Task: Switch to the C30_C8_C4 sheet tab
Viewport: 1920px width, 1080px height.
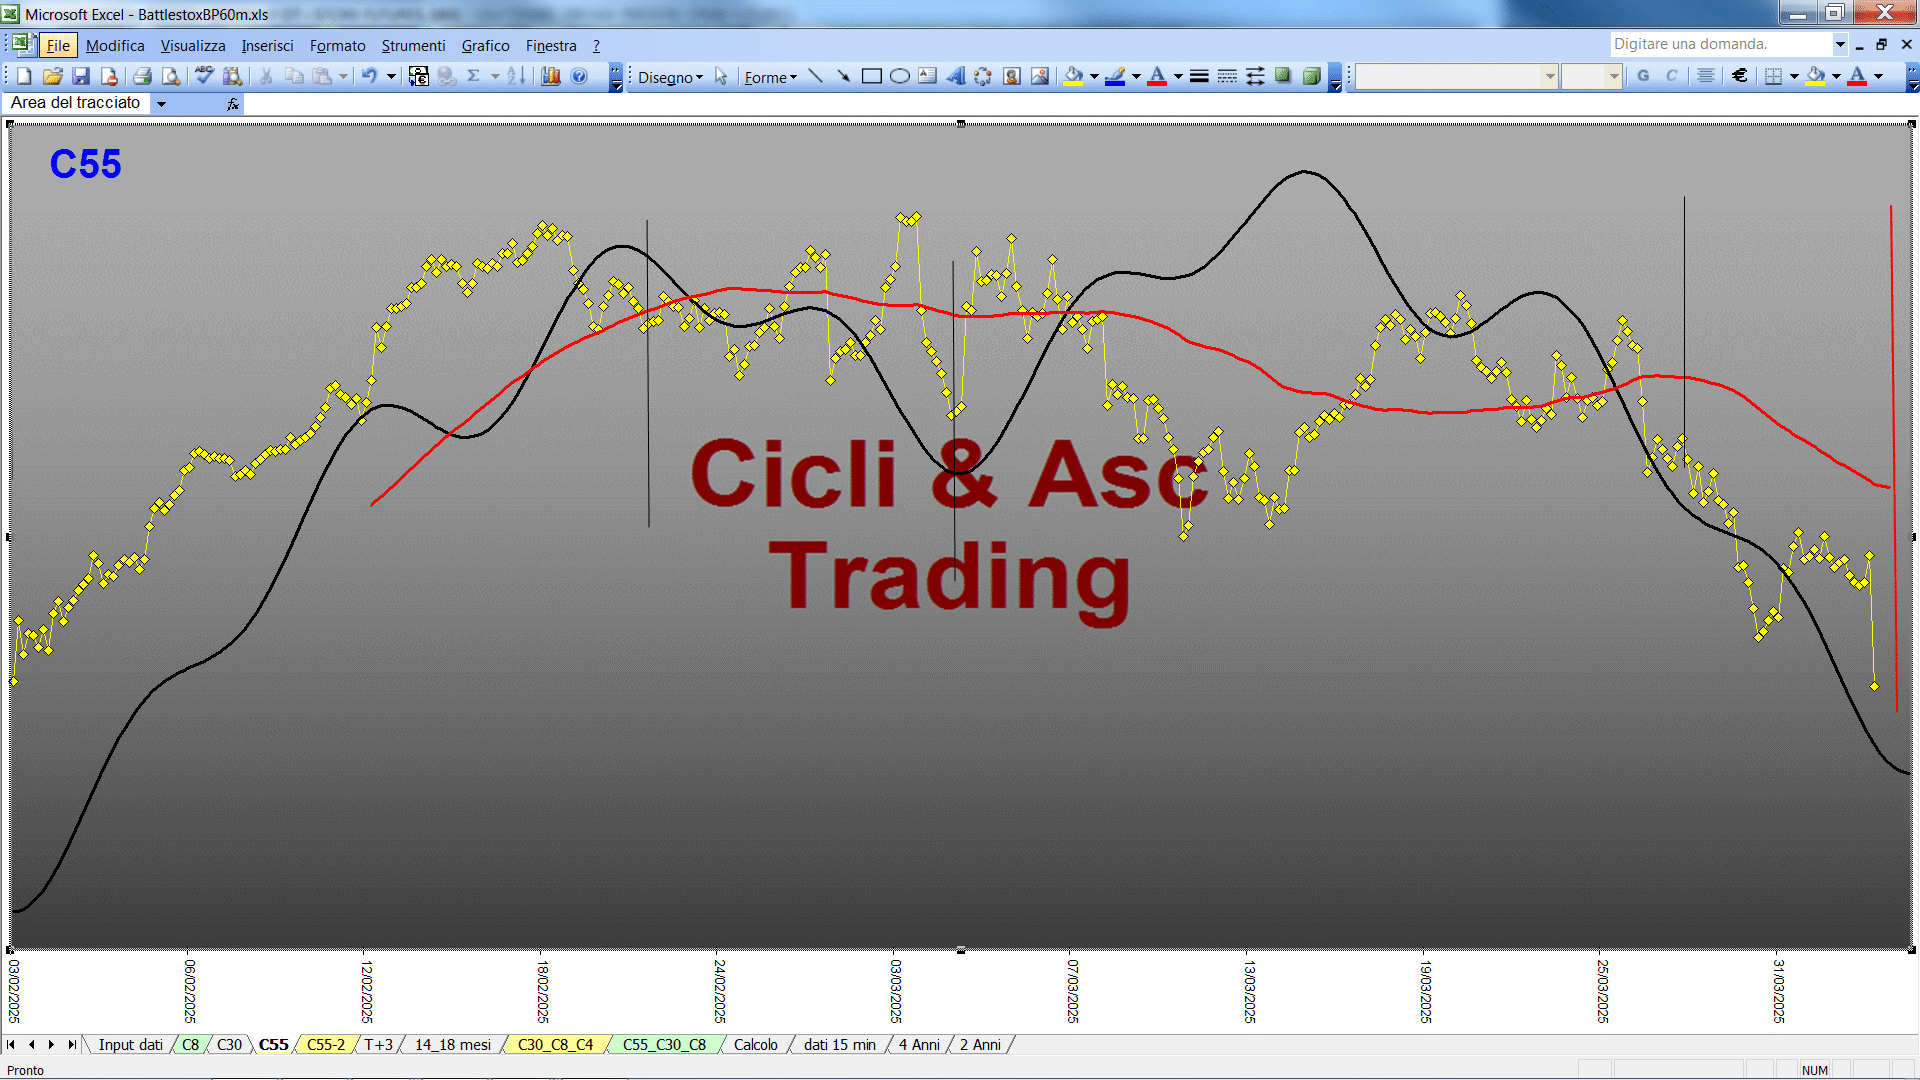Action: coord(555,1045)
